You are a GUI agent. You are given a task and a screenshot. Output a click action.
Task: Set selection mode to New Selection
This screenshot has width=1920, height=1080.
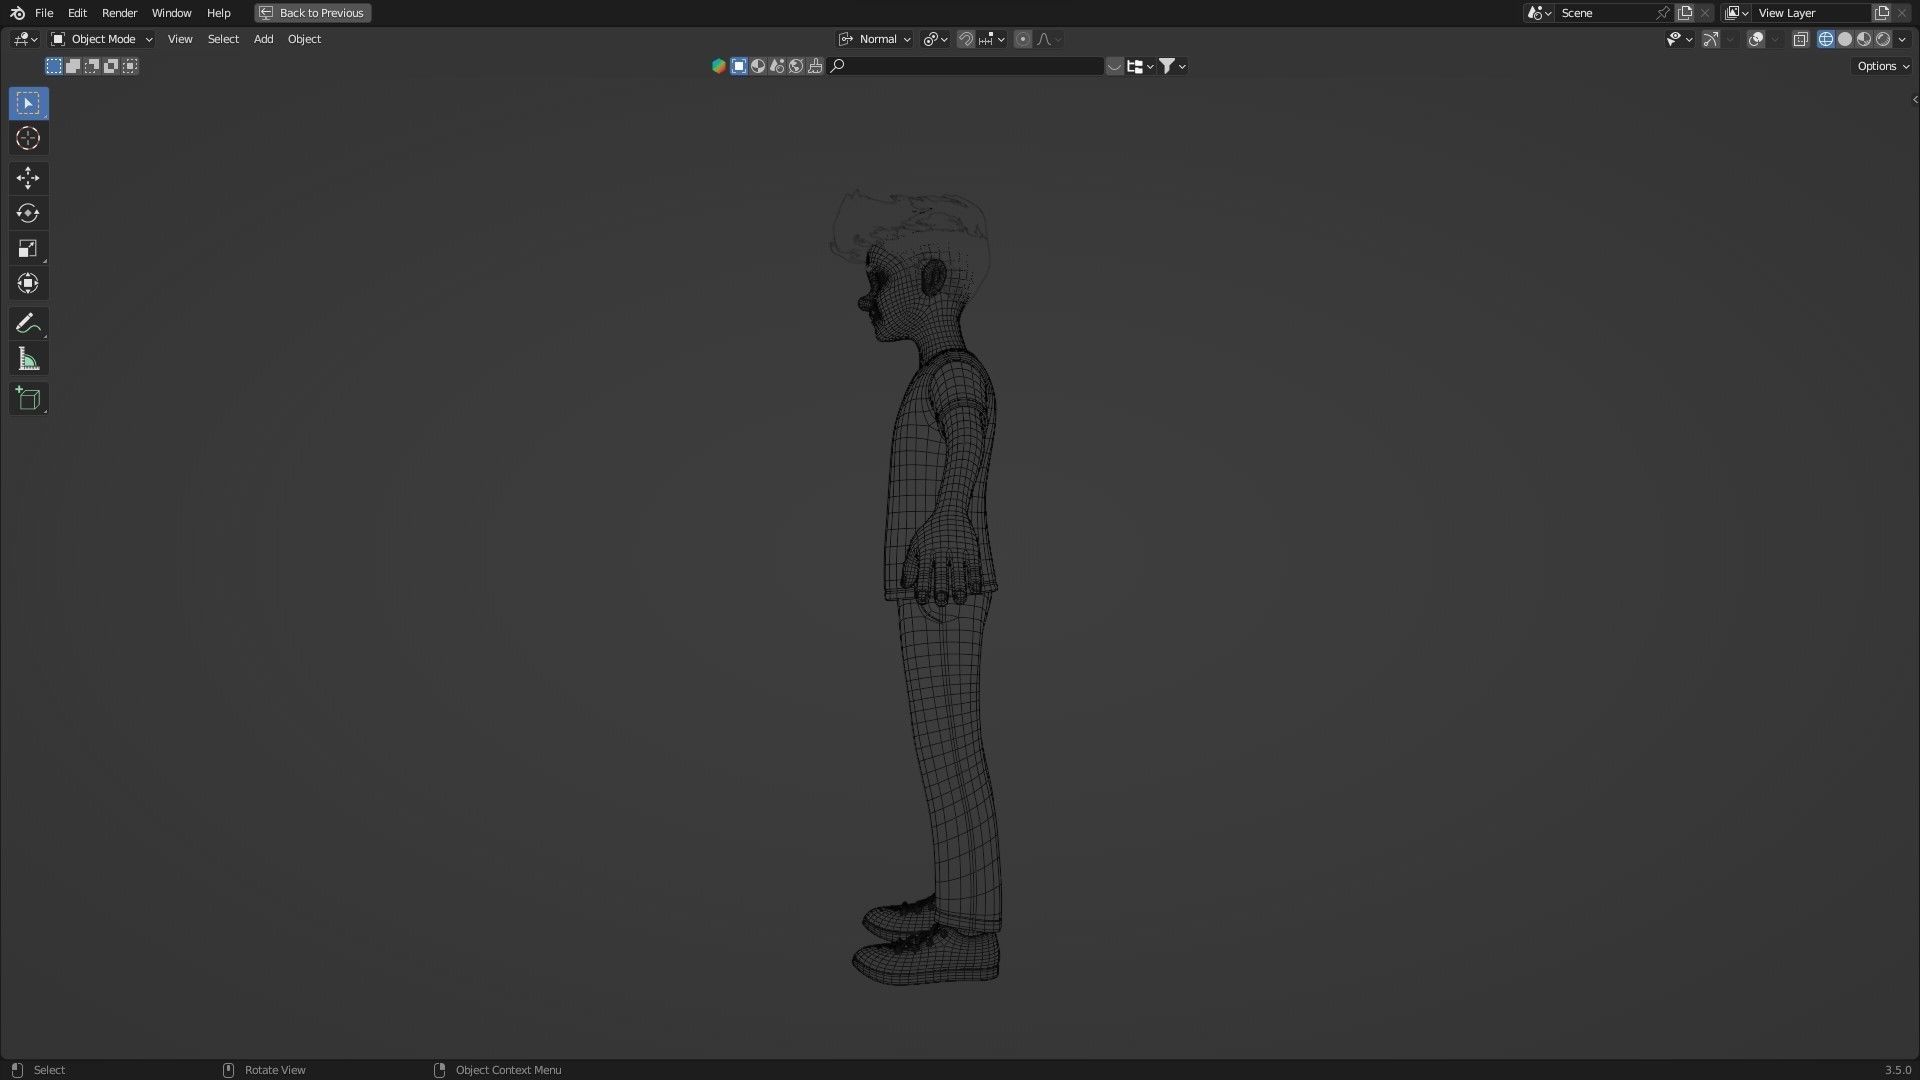(54, 66)
